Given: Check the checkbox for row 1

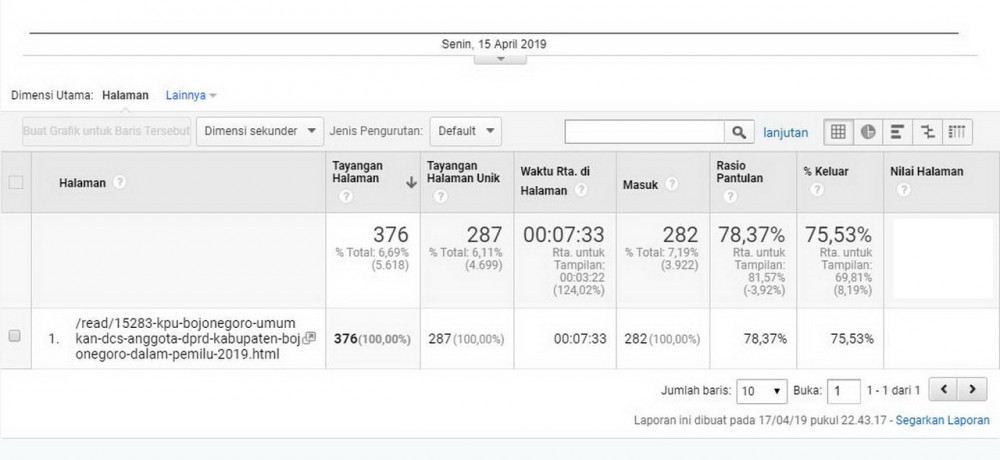Looking at the screenshot, I should [15, 337].
